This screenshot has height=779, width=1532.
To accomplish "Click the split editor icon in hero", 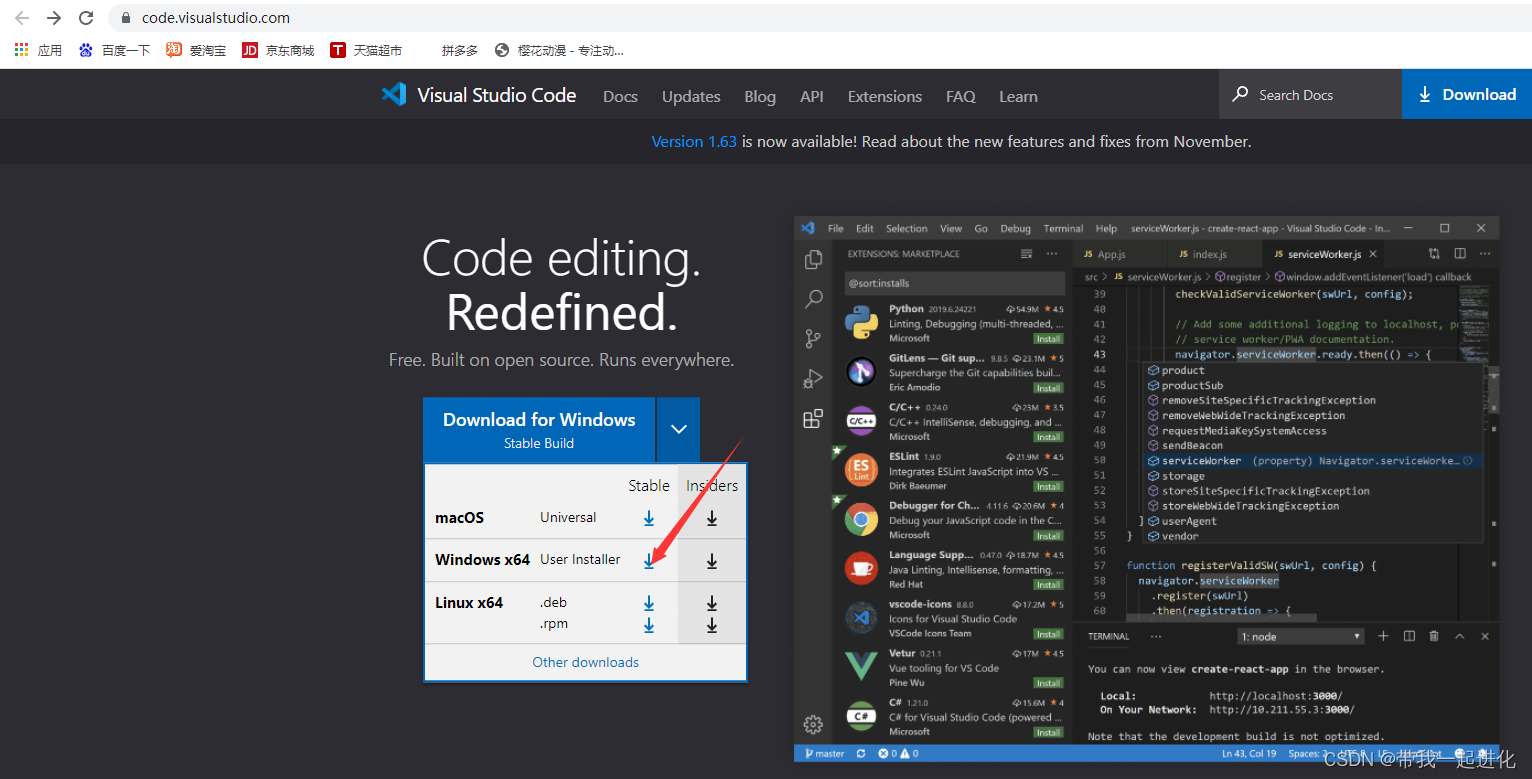I will [1460, 254].
